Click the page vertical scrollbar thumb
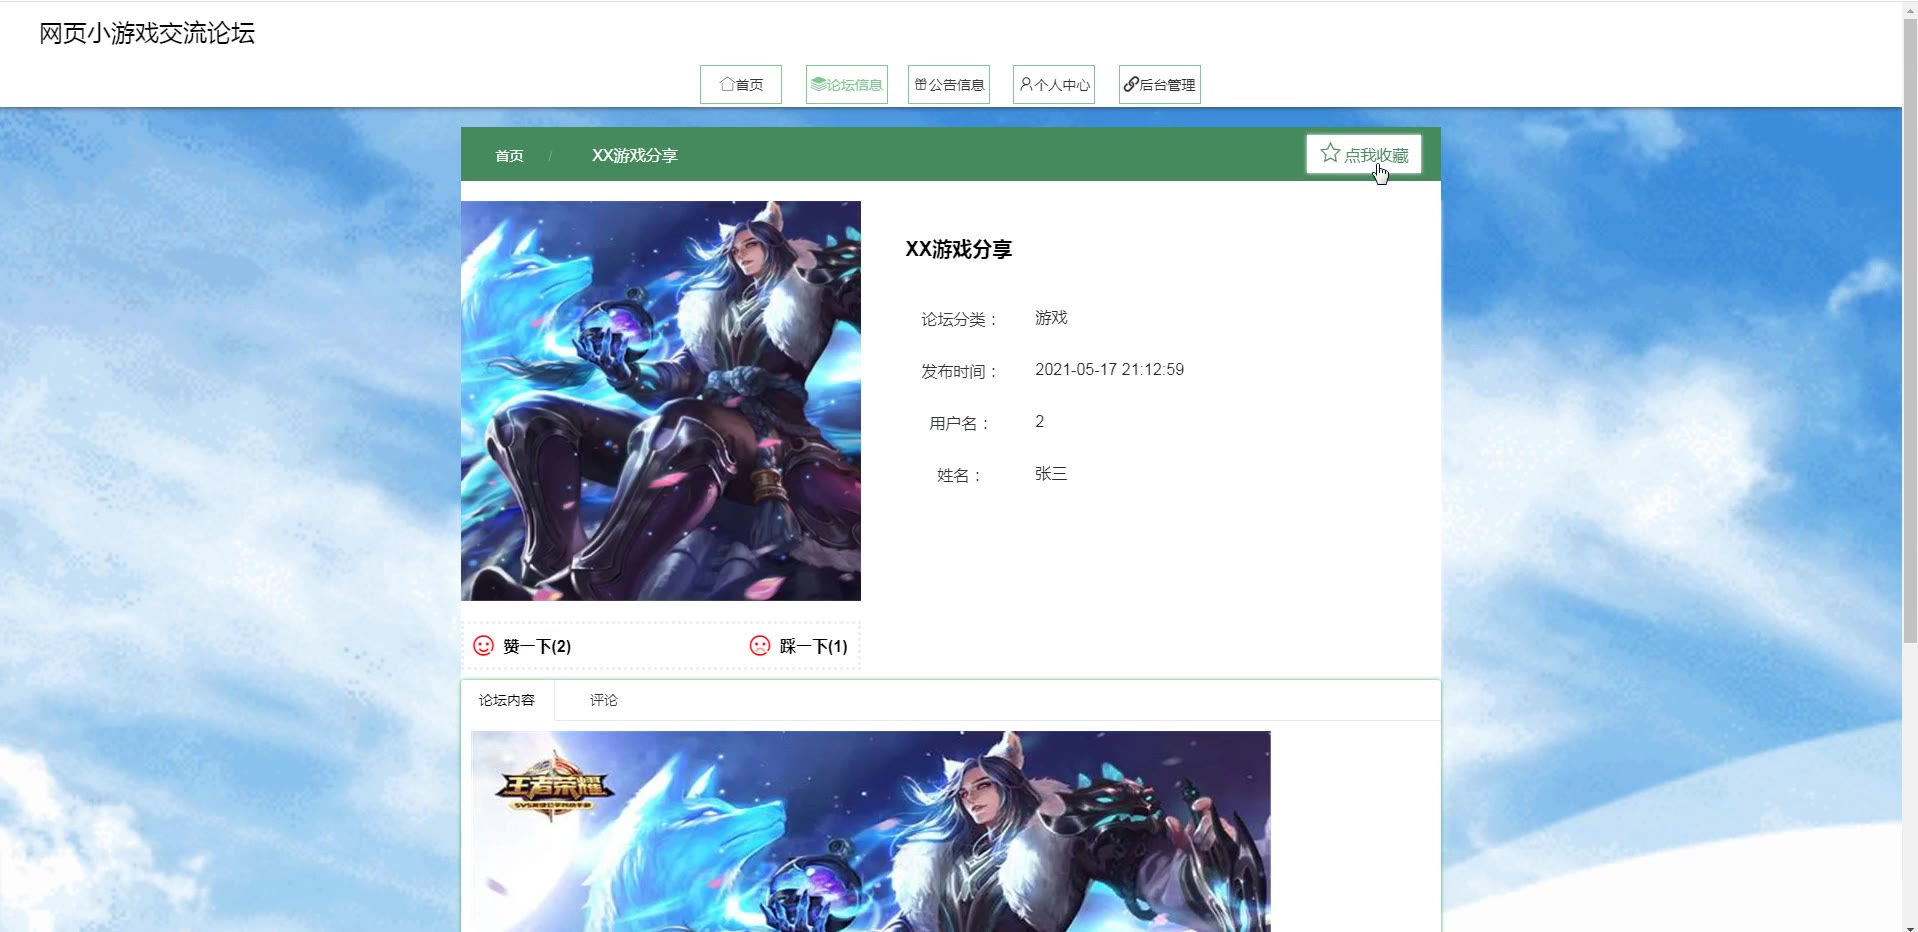 pyautogui.click(x=1910, y=330)
